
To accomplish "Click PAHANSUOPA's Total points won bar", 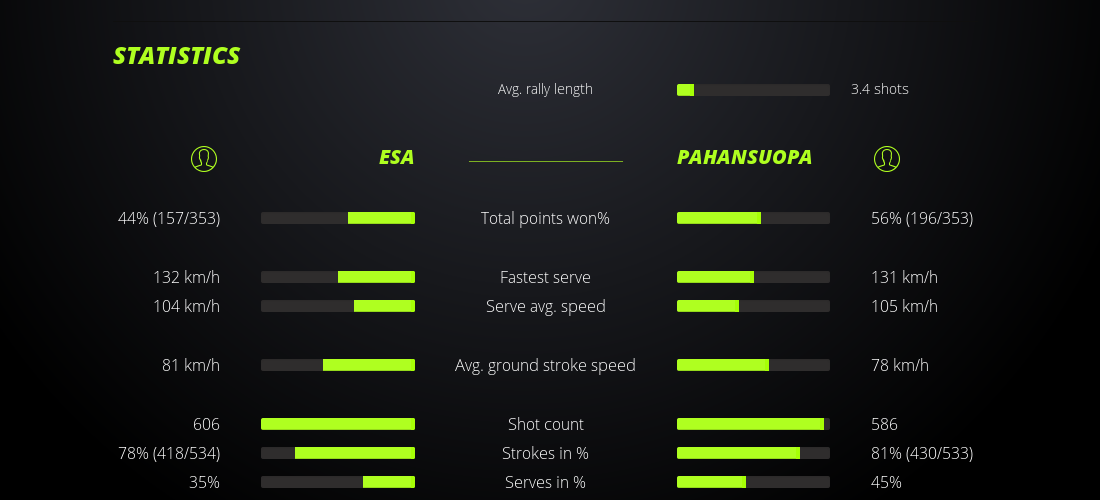I will [x=753, y=218].
